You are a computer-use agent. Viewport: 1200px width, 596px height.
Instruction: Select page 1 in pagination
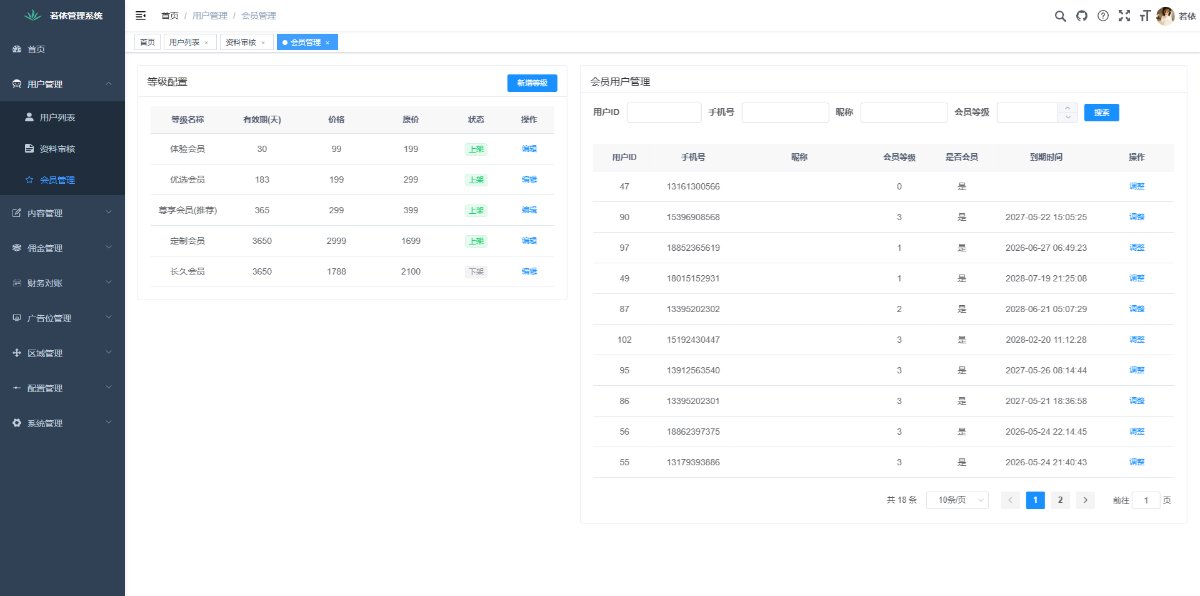tap(1036, 500)
